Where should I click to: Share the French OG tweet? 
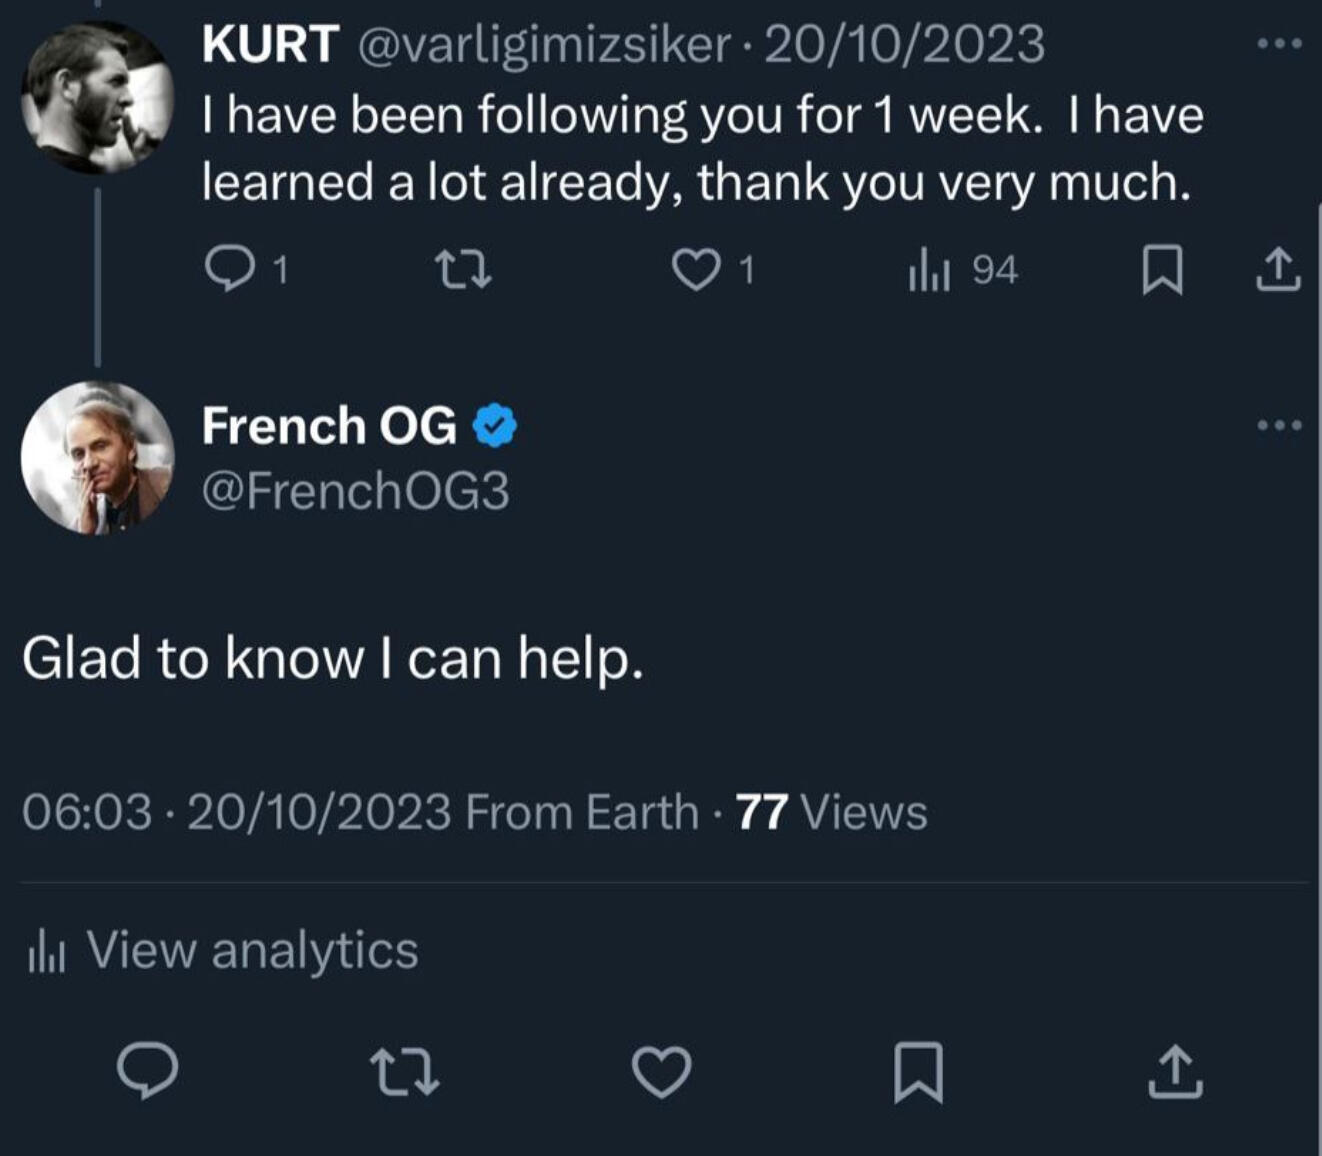[x=1175, y=1071]
